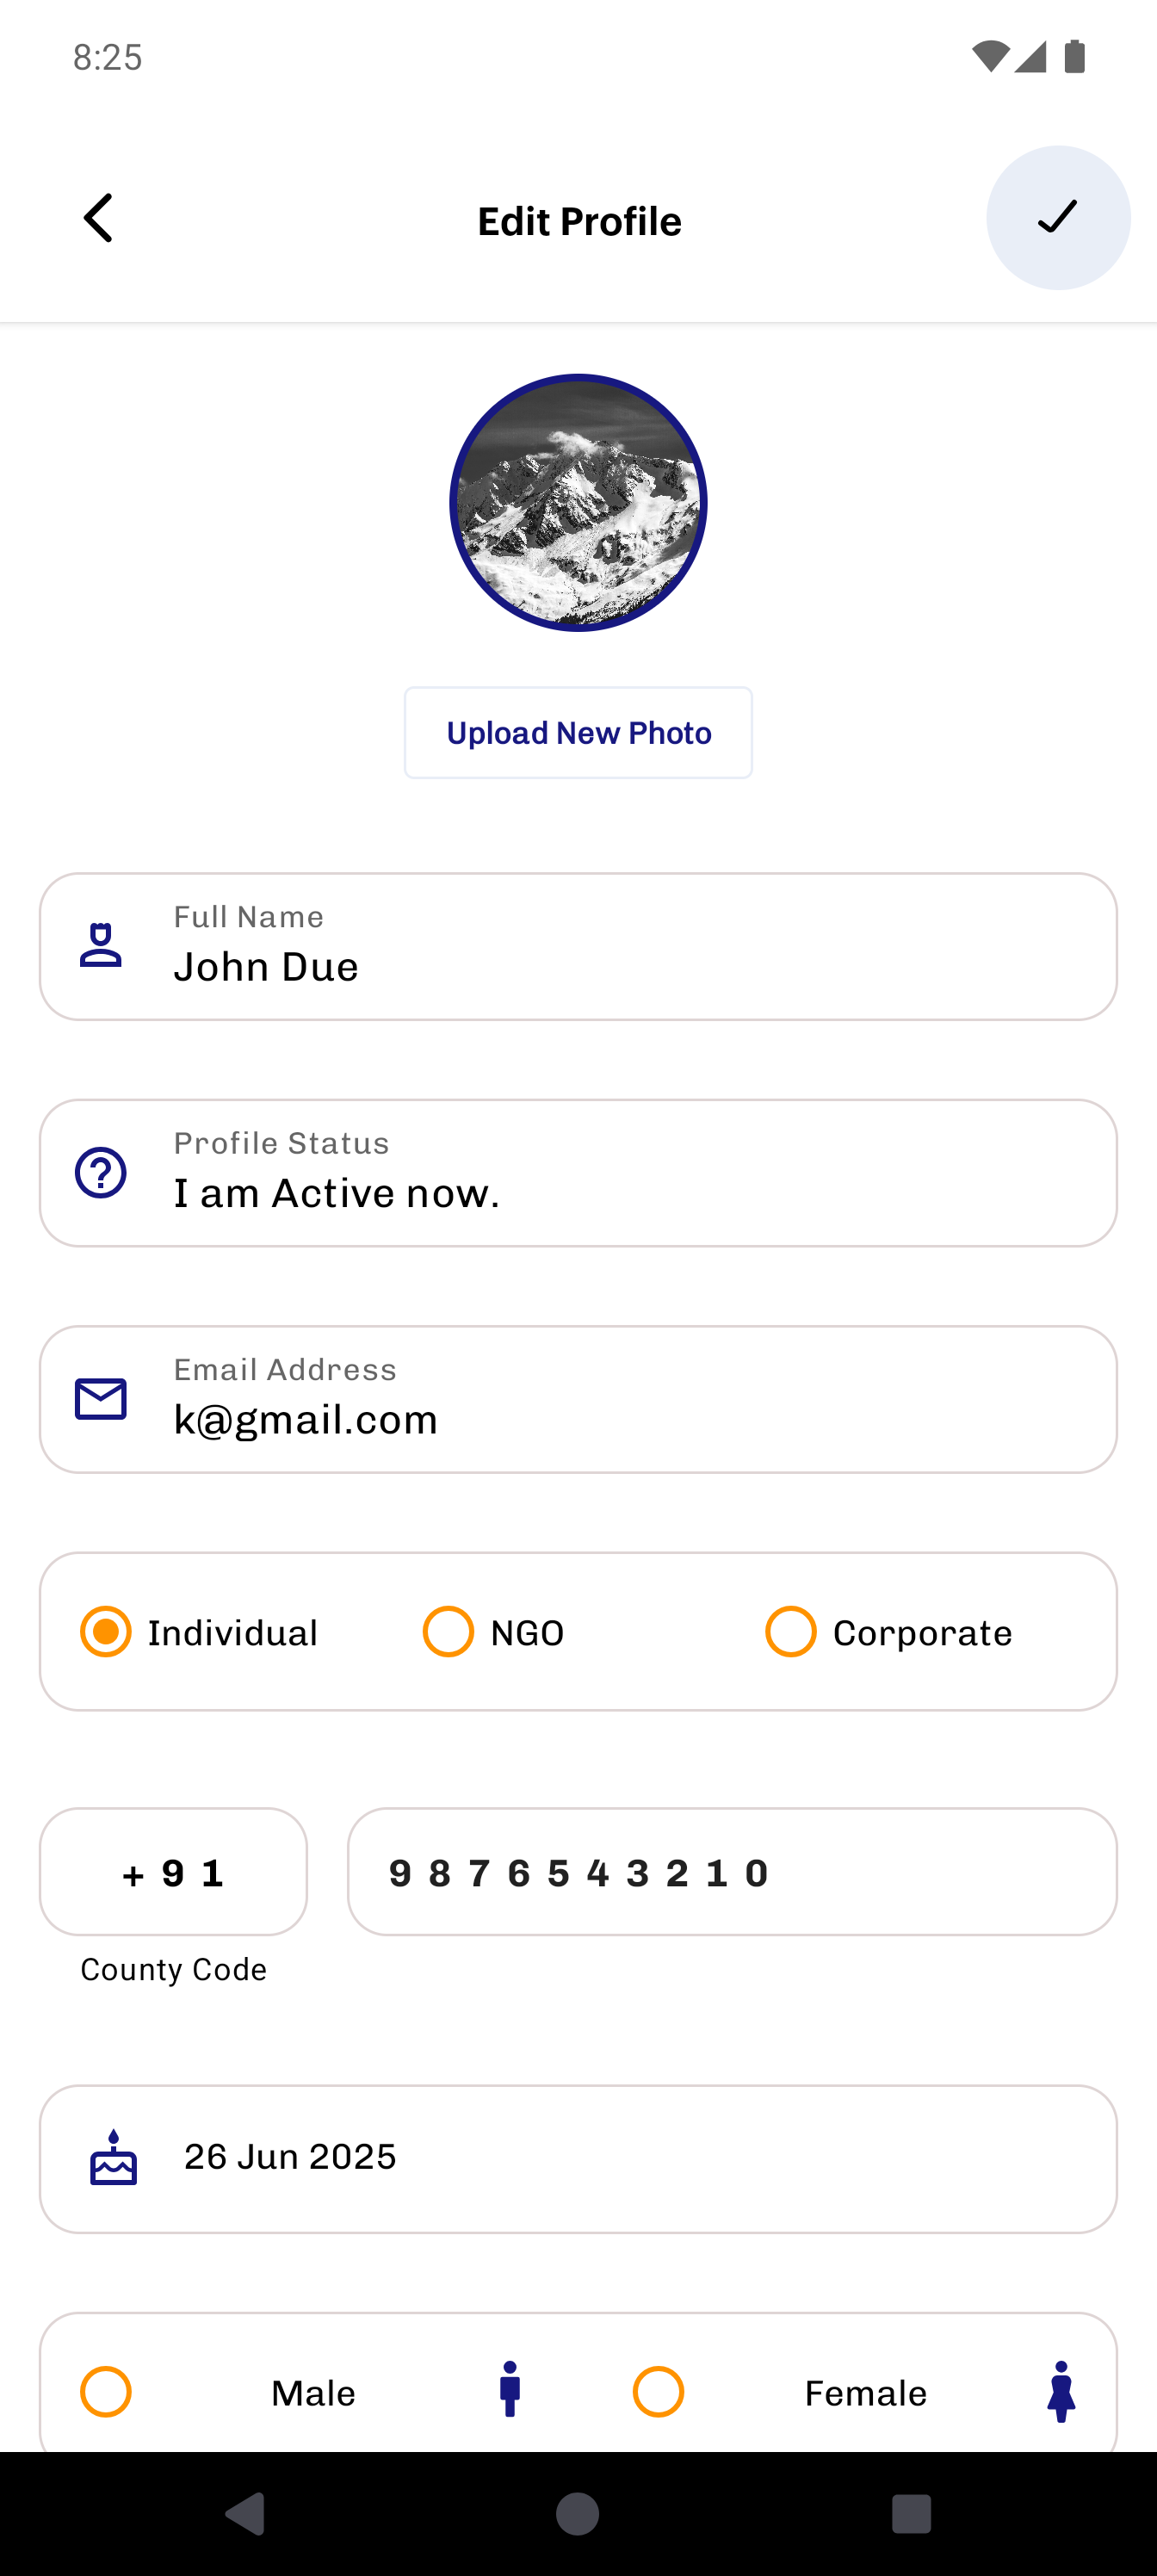Viewport: 1157px width, 2576px height.
Task: Click the female figure icon
Action: 1061,2391
